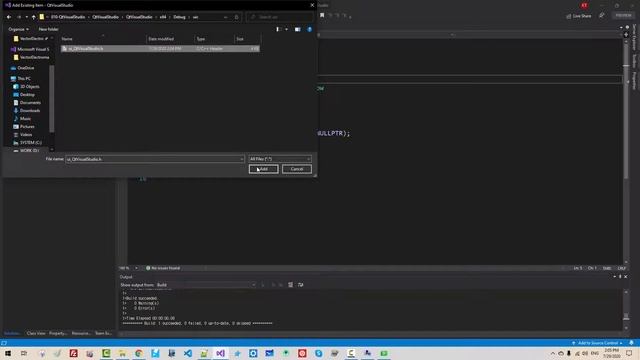640x360 pixels.
Task: Open Desktop in navigation pane
Action: pyautogui.click(x=24, y=95)
